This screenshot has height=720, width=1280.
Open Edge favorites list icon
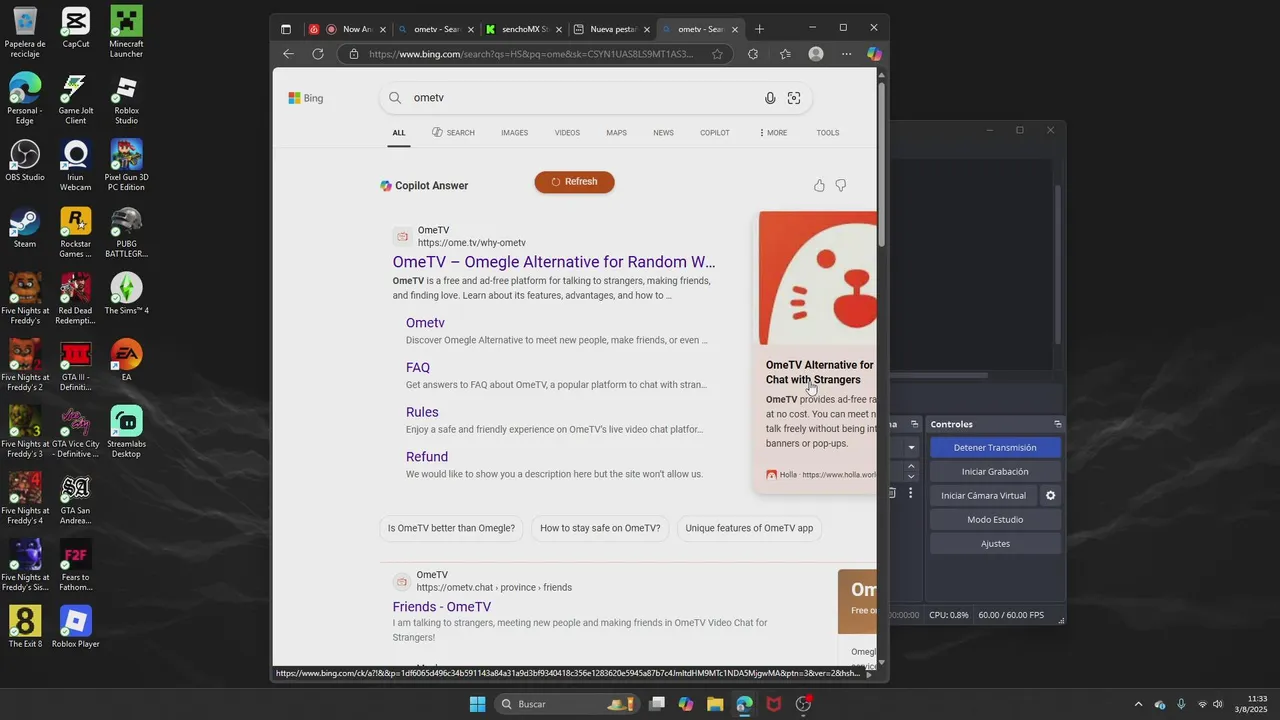785,54
